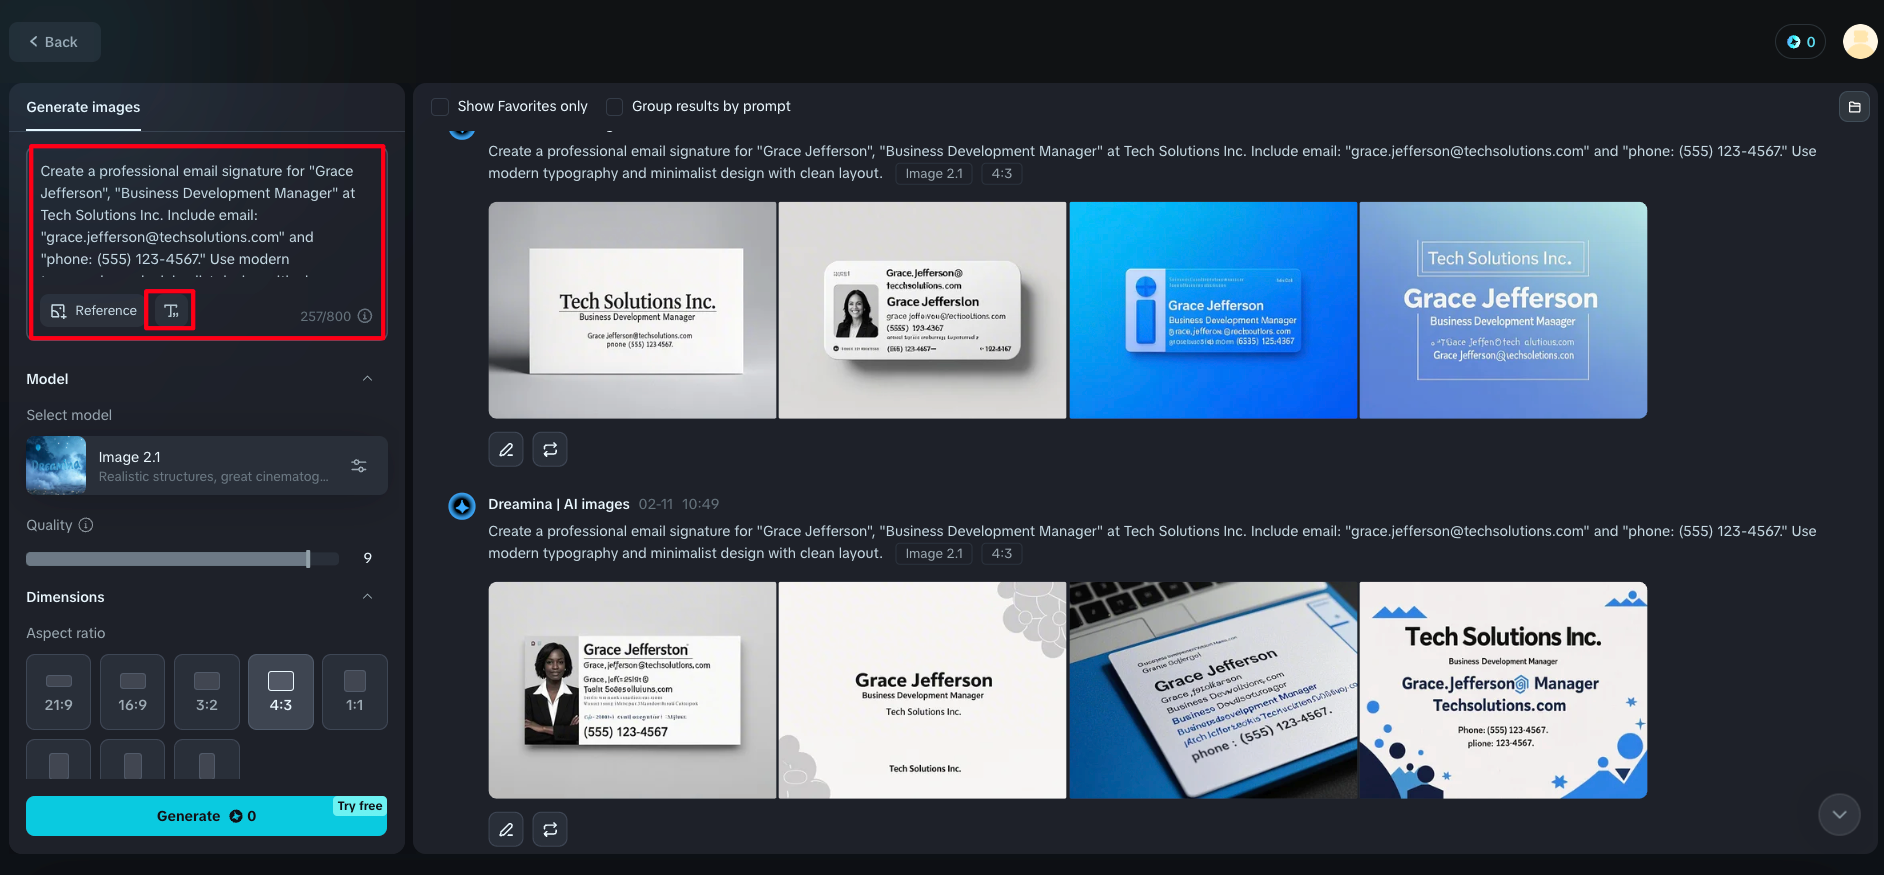Click the 4:3 tag in second prompt

point(1001,554)
